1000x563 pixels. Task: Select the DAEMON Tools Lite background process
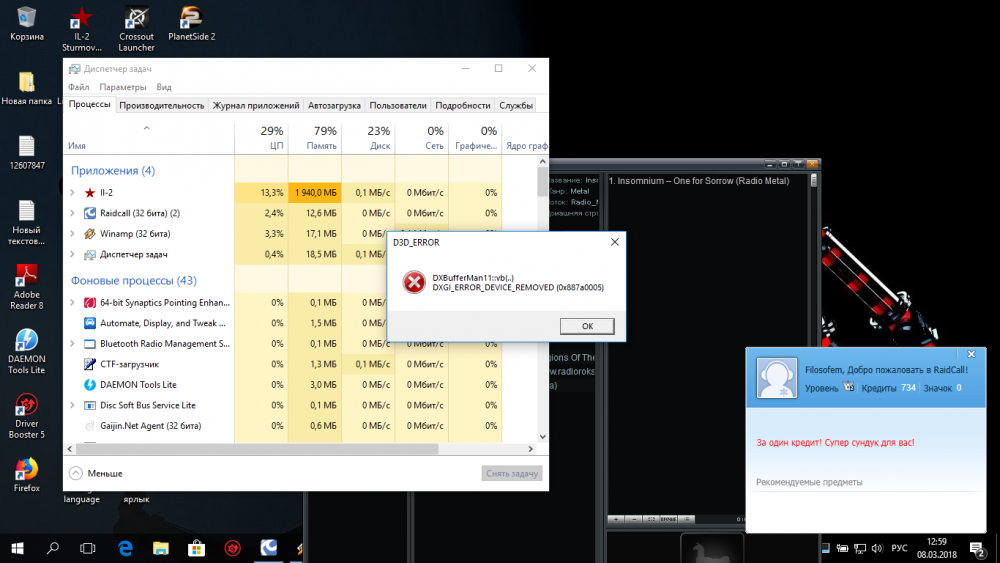[x=138, y=385]
